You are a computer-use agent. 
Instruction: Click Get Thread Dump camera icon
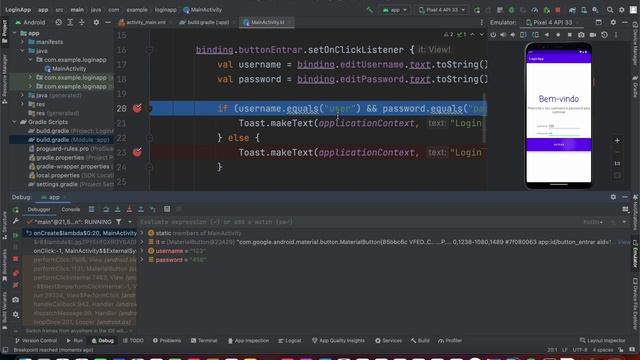tap(16, 300)
